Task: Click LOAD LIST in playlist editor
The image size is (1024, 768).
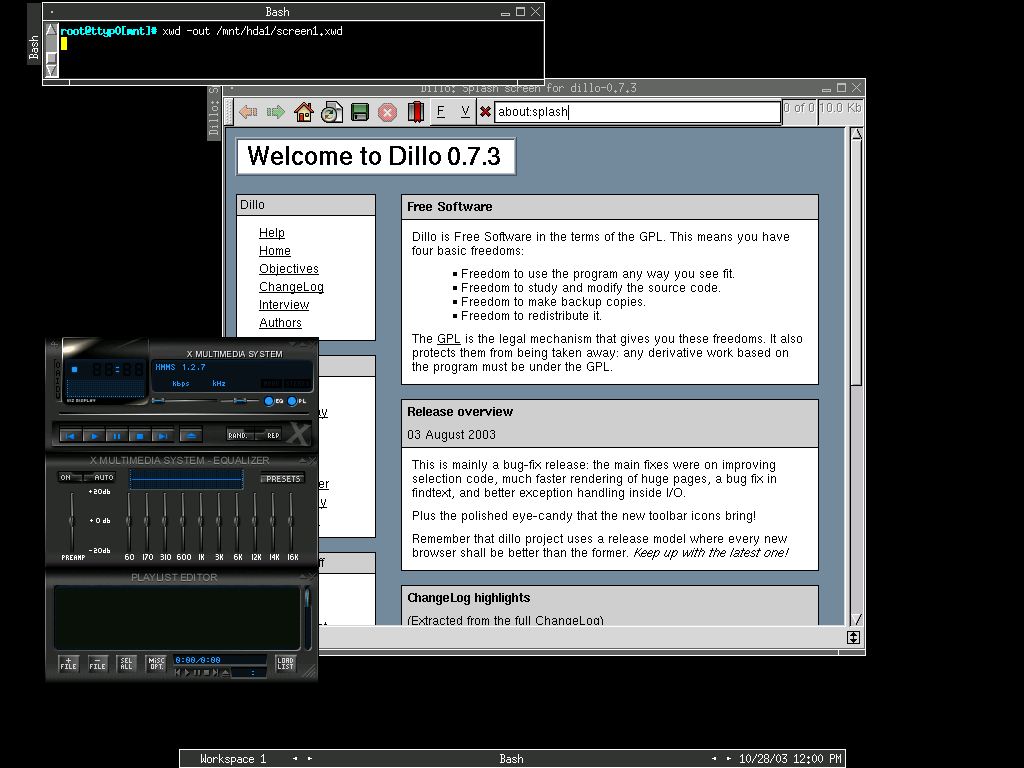Action: (285, 664)
